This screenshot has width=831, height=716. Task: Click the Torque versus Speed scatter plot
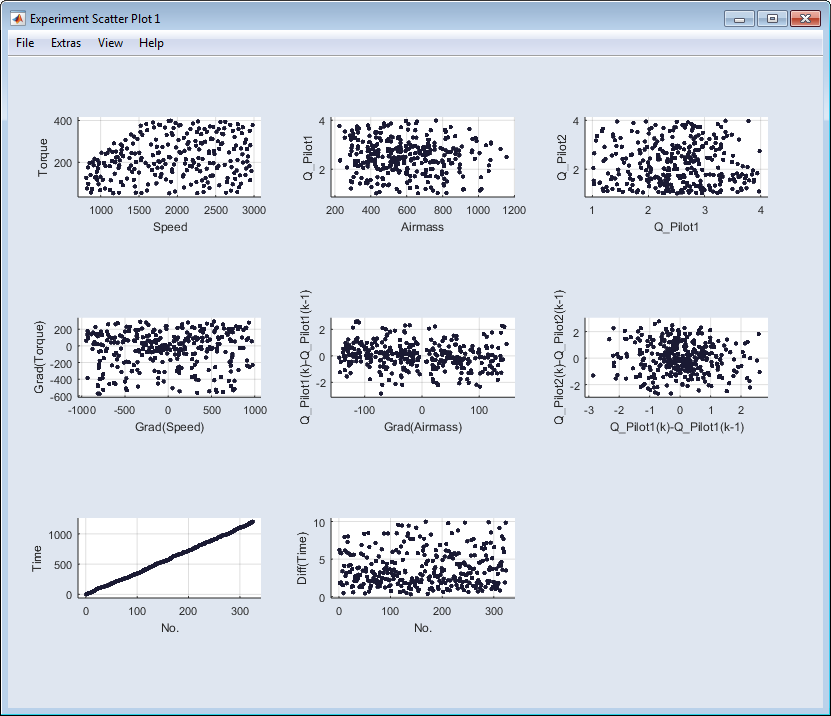(169, 157)
